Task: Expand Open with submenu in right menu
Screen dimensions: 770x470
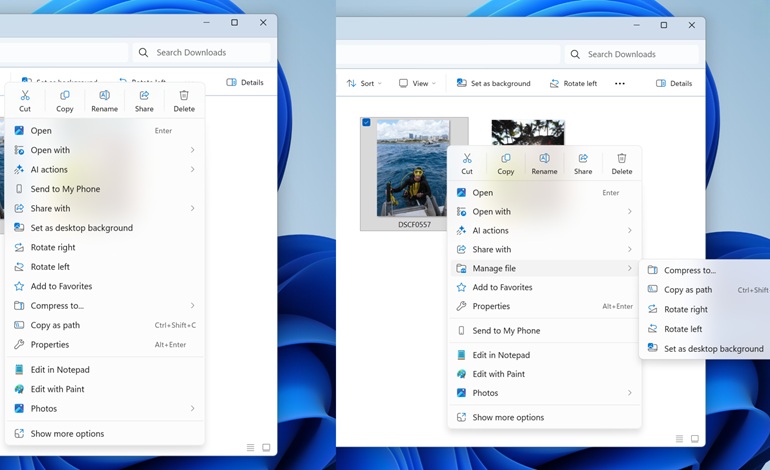Action: click(629, 211)
